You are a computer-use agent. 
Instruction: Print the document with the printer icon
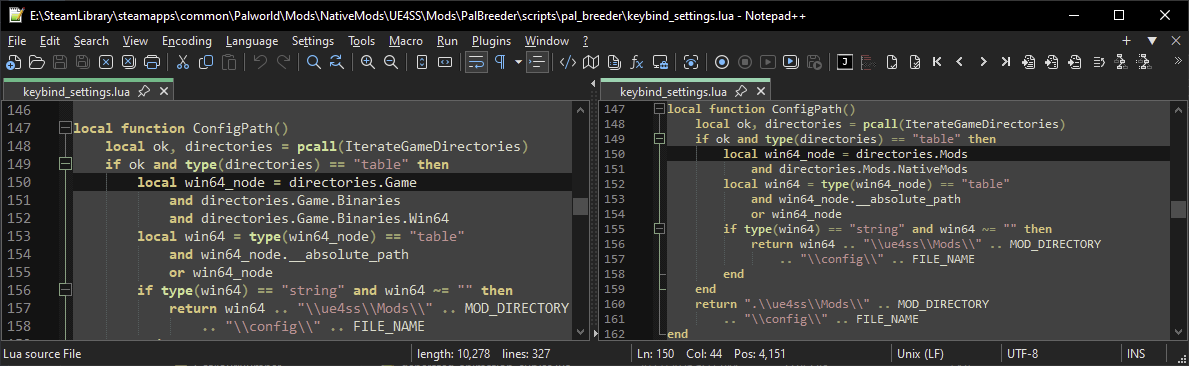152,62
